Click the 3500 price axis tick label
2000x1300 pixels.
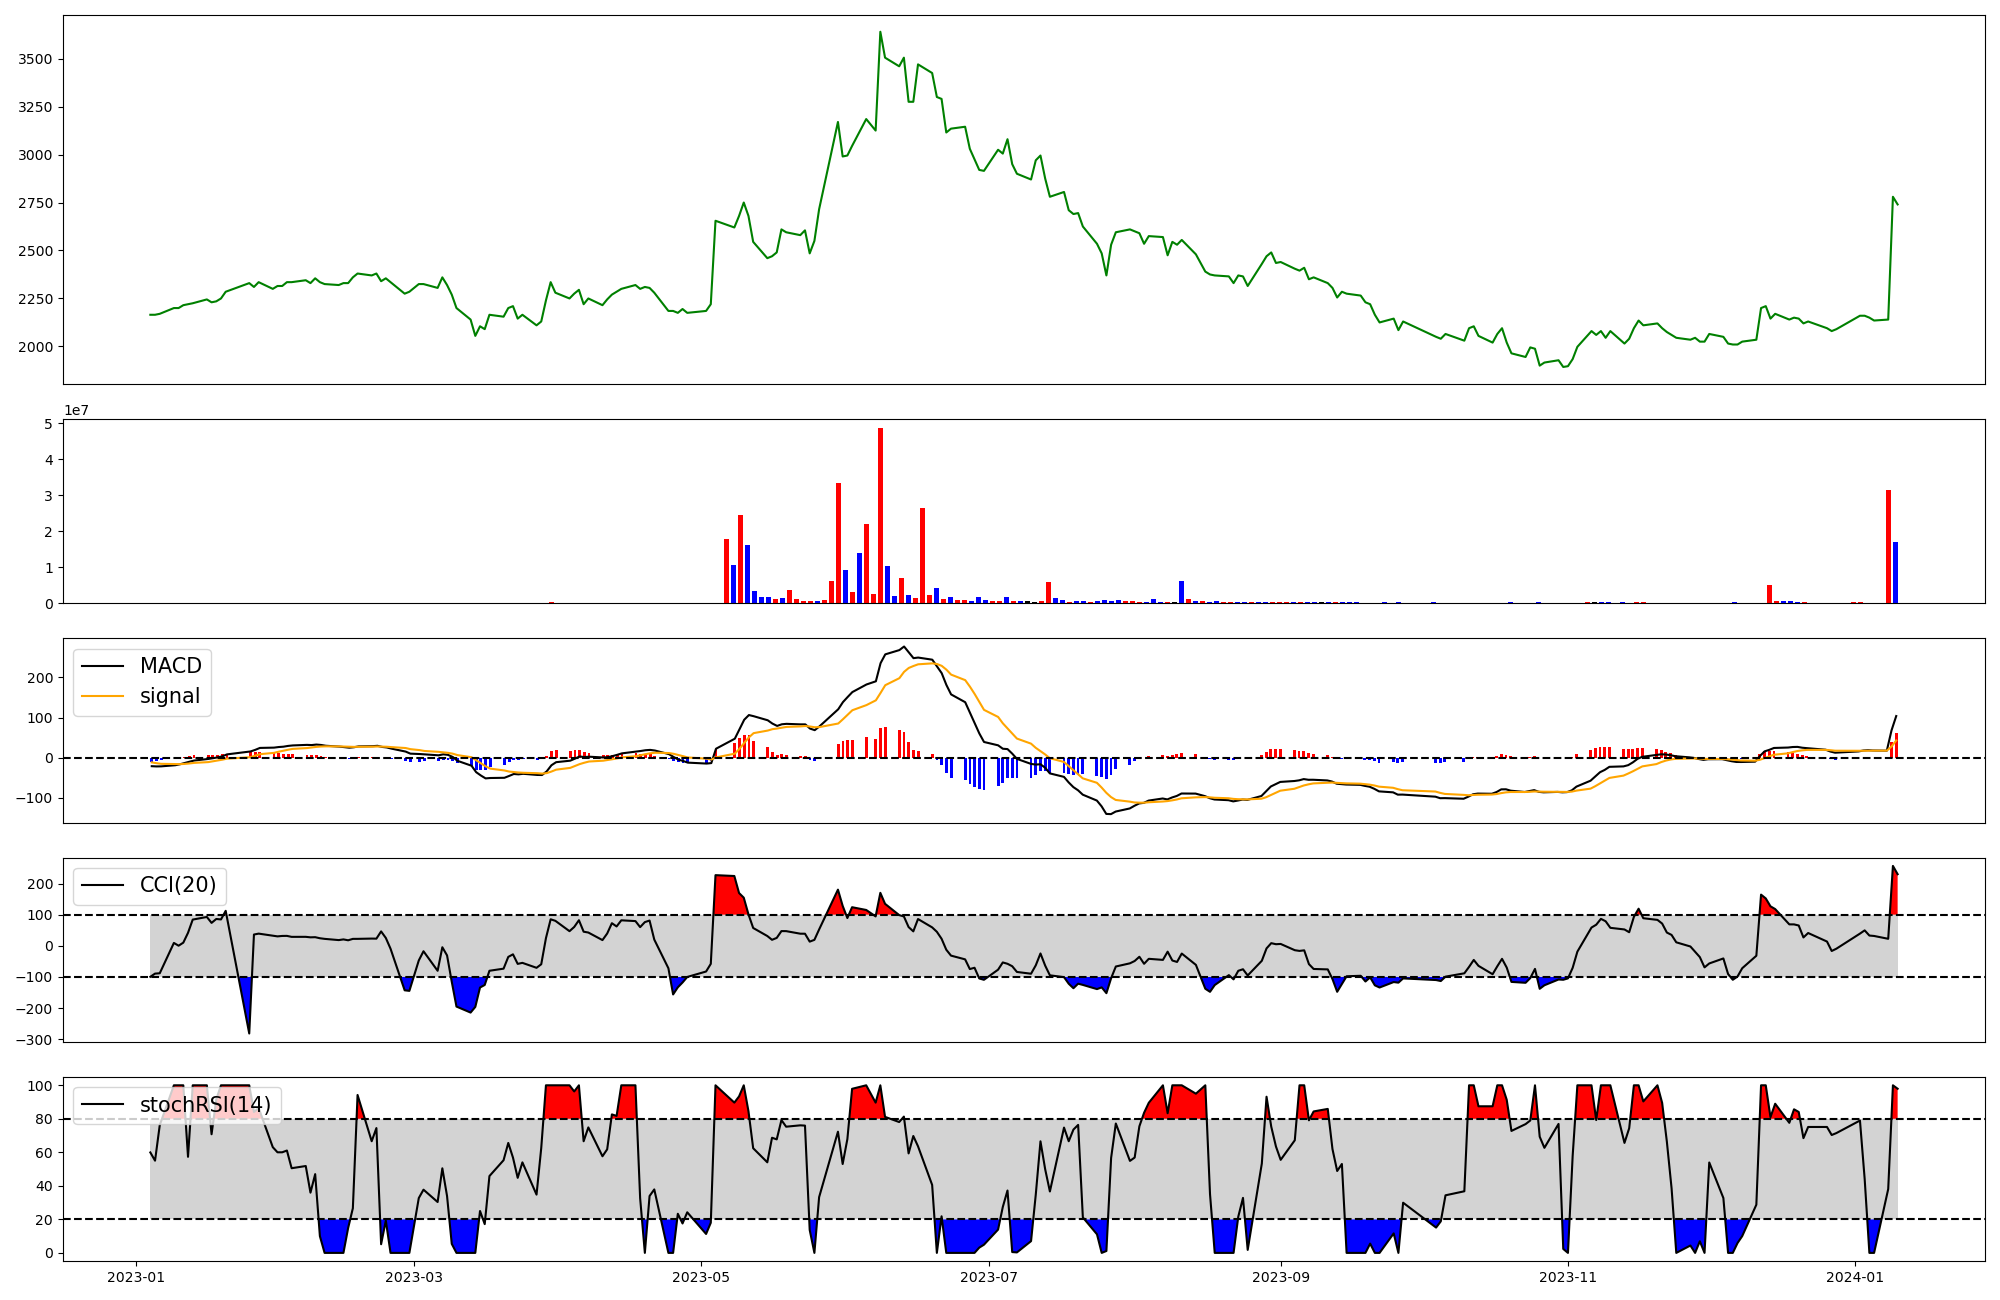35,60
